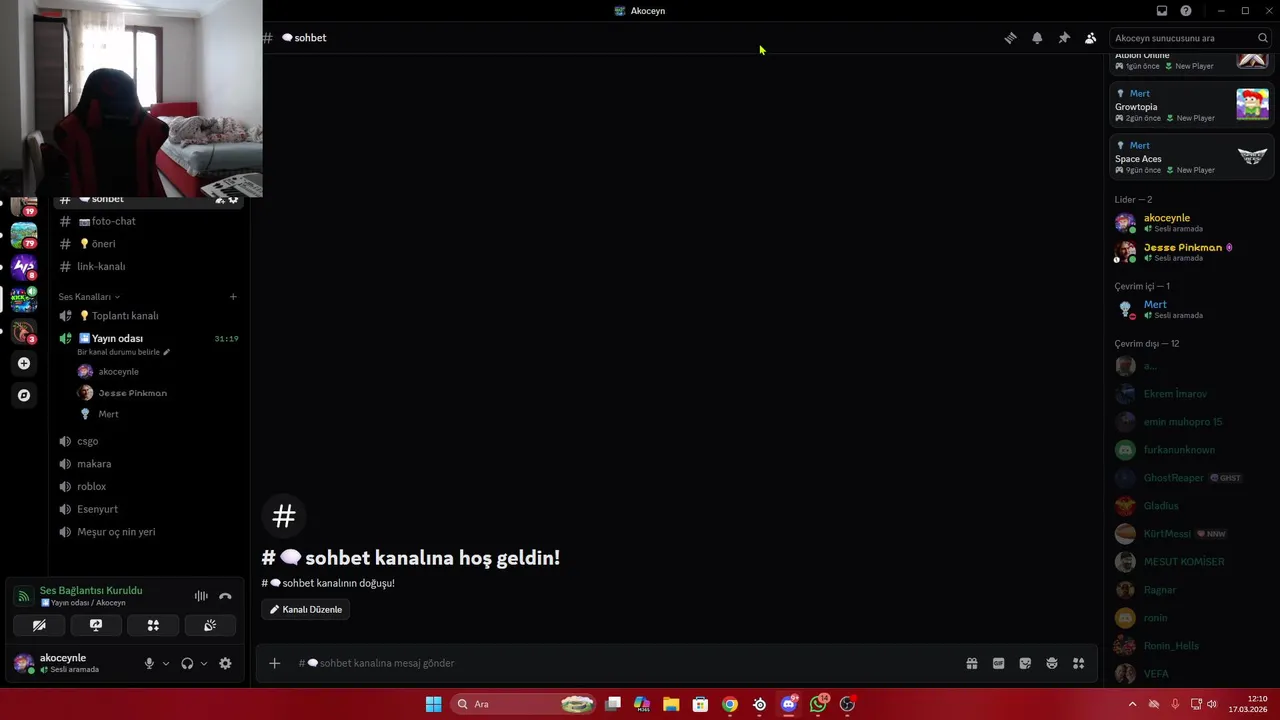Open WhatsApp from taskbar
Image resolution: width=1280 pixels, height=720 pixels.
[819, 704]
